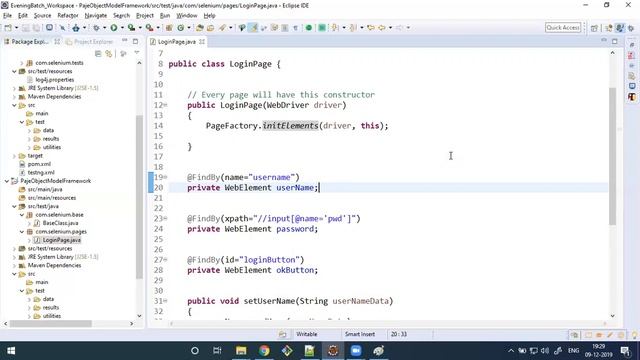Collapse the PajeObjectModelFramework project
Screen dimensions: 640x360
tap(7, 181)
